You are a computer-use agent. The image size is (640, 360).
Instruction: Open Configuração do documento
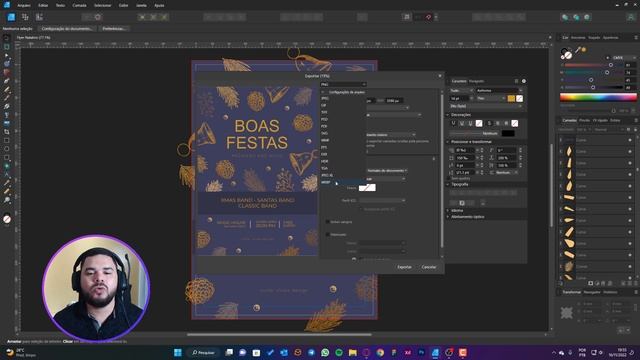click(x=68, y=29)
